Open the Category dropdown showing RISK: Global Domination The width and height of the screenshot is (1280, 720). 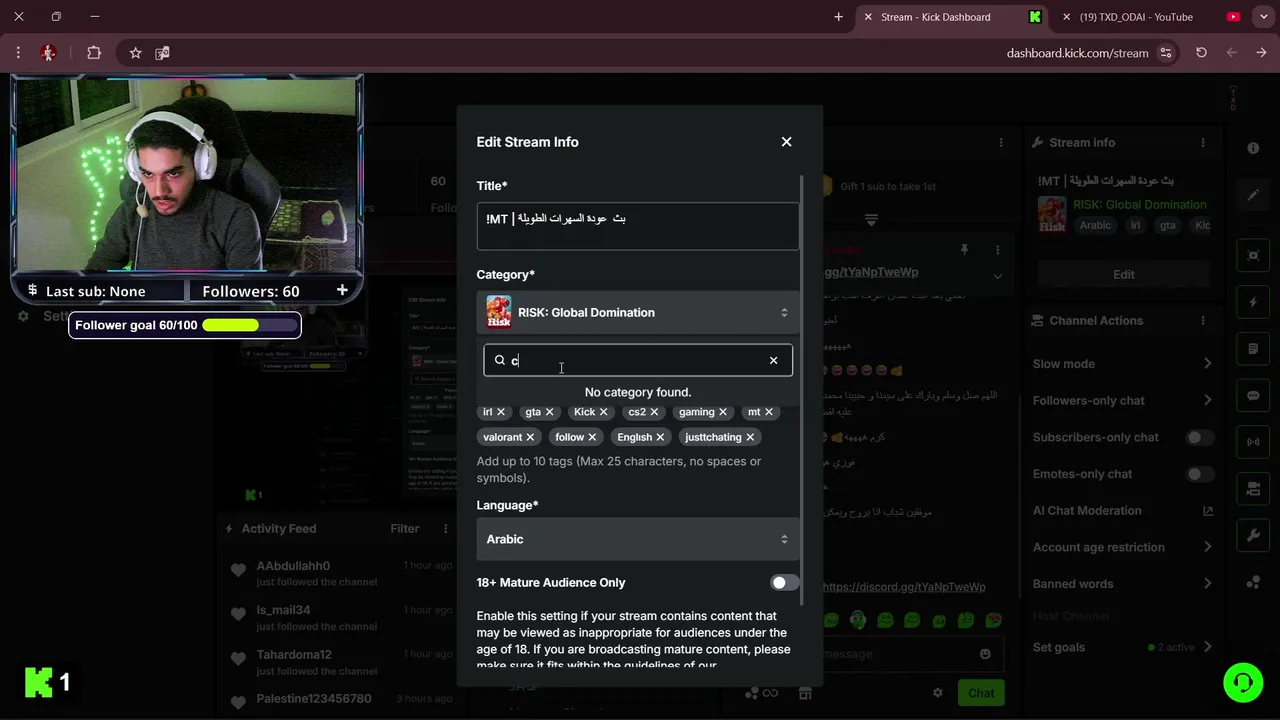[x=638, y=312]
